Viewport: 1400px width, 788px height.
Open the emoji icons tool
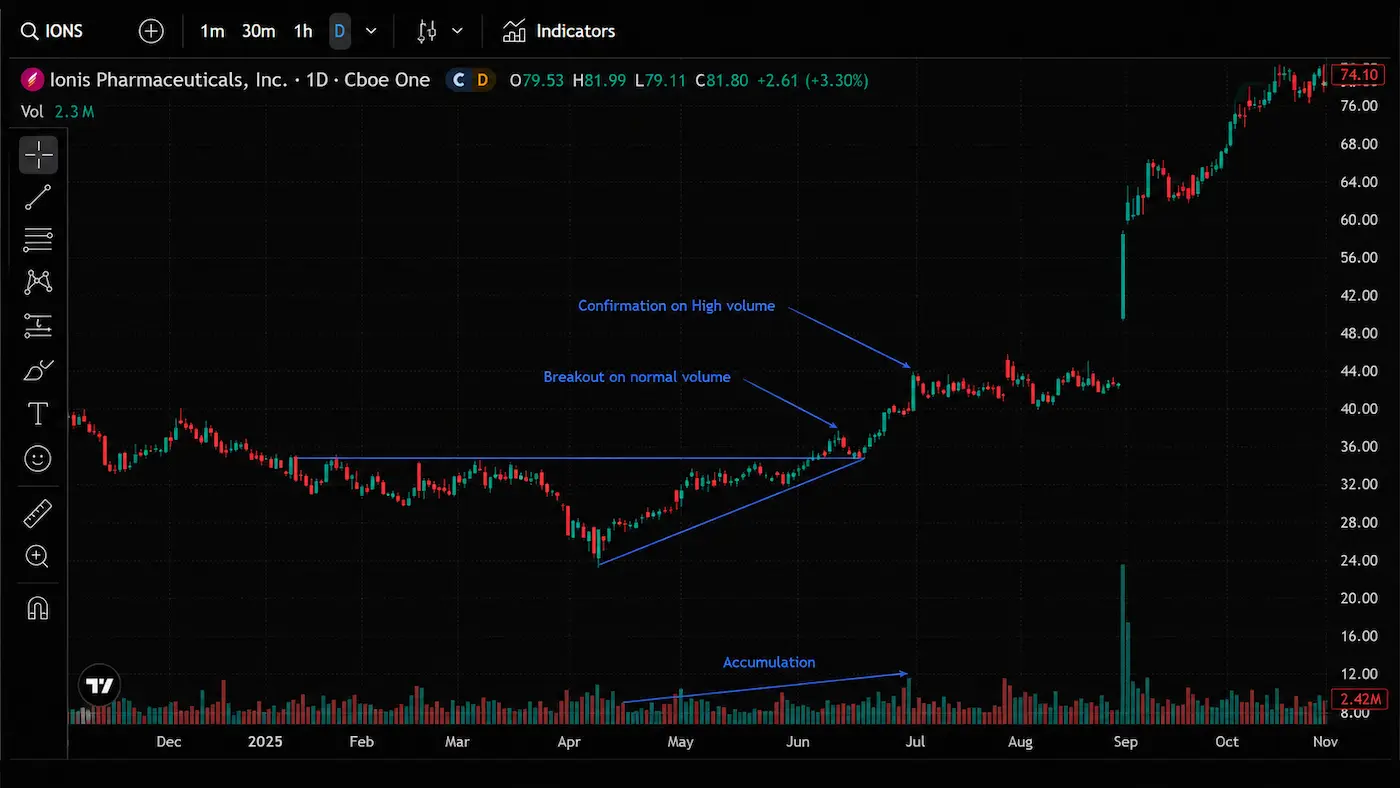(x=38, y=458)
